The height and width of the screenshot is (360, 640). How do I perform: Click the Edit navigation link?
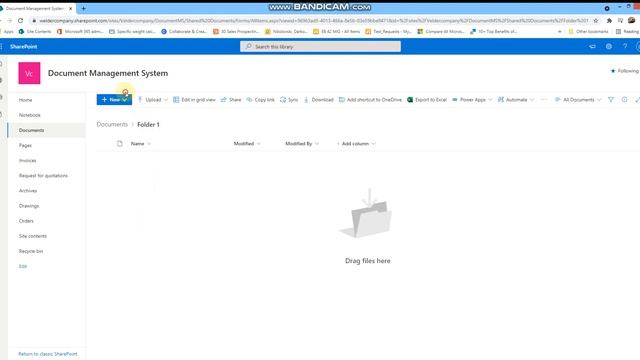click(x=22, y=266)
